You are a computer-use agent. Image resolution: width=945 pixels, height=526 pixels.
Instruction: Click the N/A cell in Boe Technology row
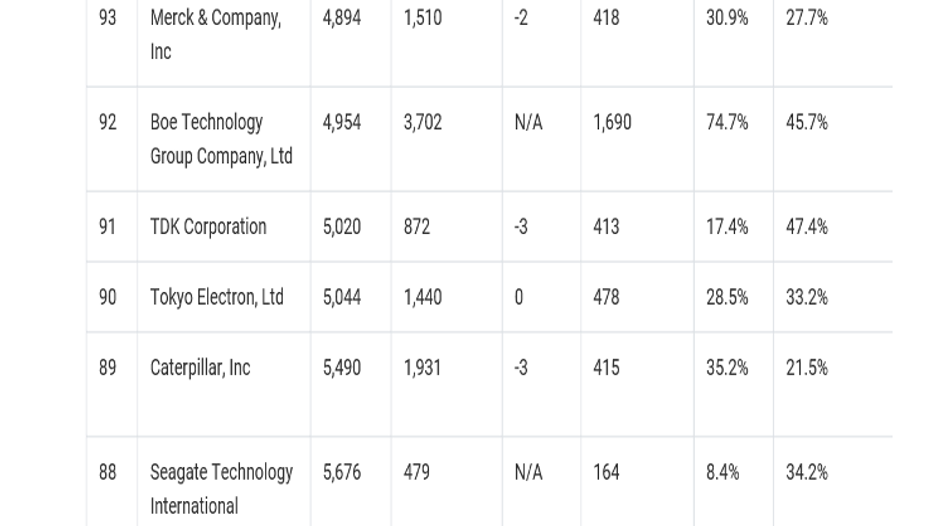click(x=528, y=122)
